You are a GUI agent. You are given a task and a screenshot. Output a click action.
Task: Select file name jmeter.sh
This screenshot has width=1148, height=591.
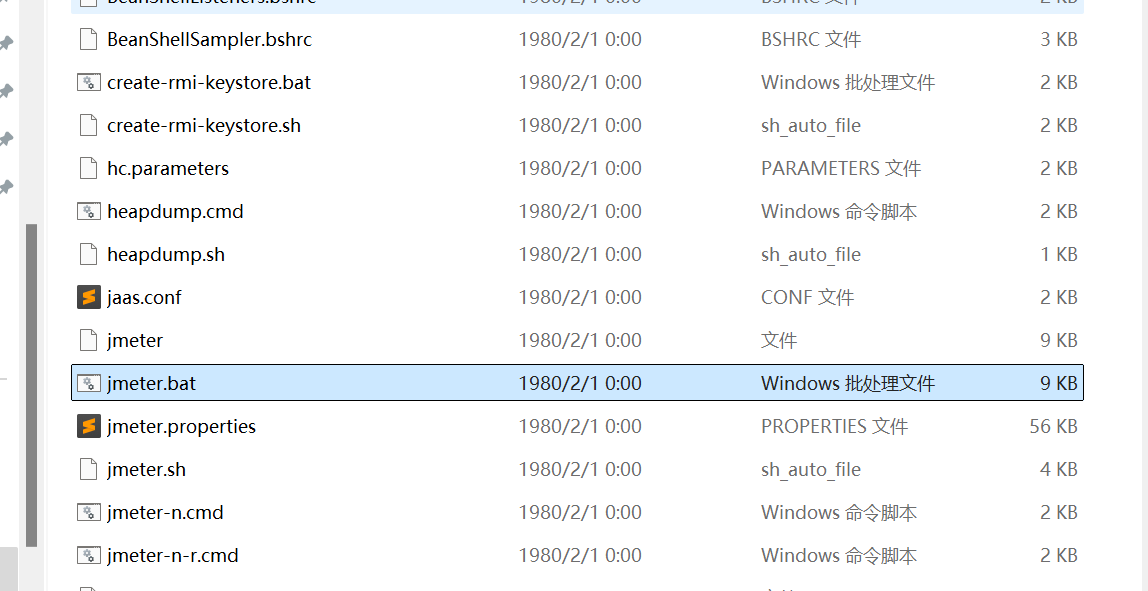pos(146,469)
